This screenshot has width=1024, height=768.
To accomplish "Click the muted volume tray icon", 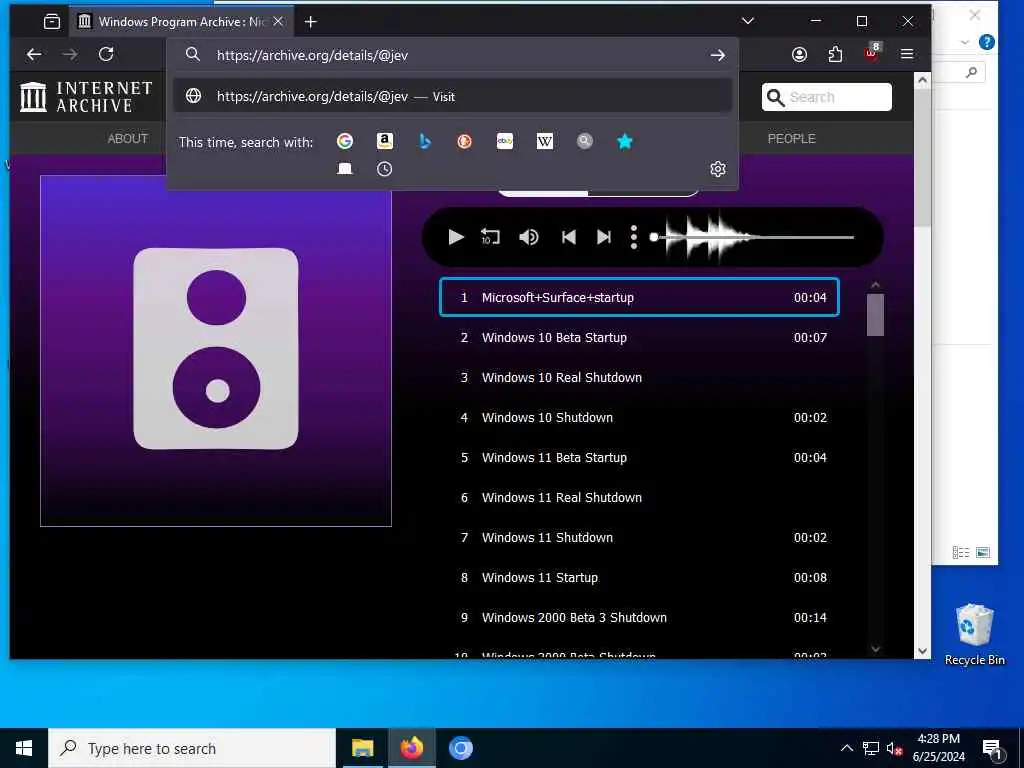I will [894, 748].
